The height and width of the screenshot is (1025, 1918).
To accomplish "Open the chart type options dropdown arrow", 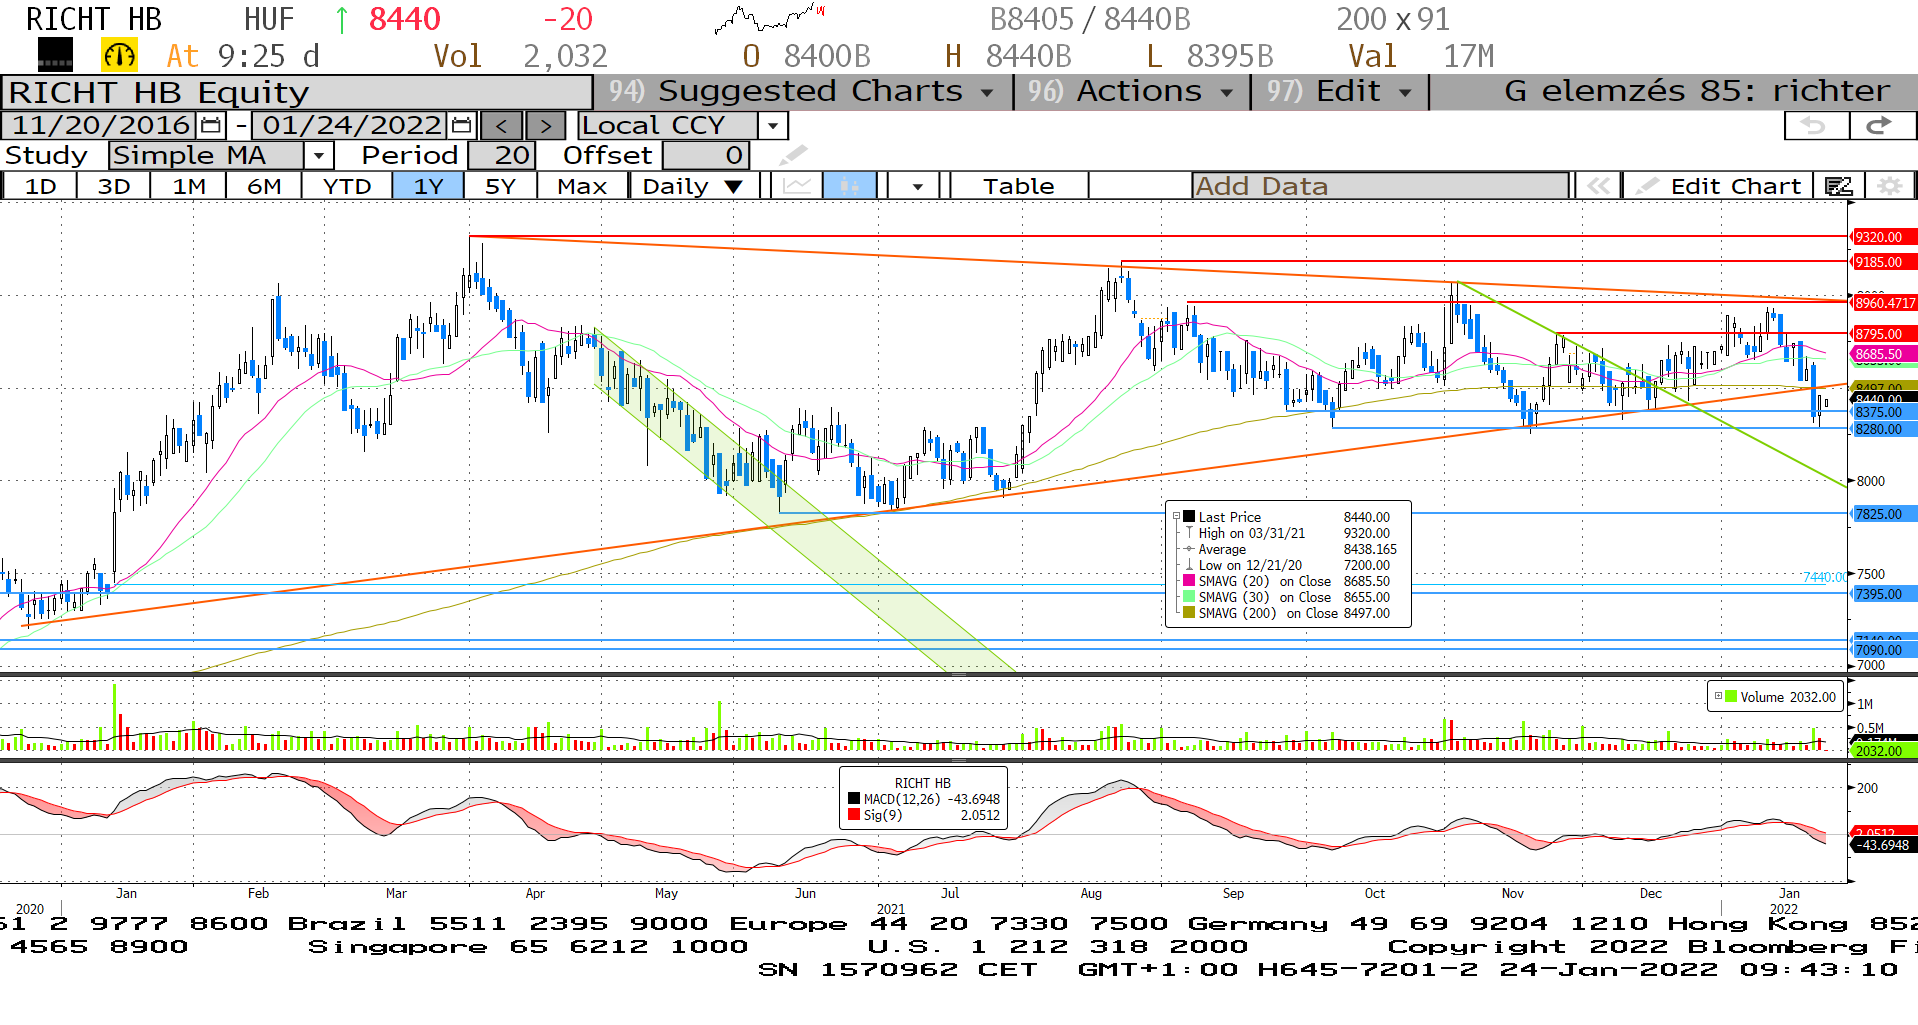I will pos(917,186).
